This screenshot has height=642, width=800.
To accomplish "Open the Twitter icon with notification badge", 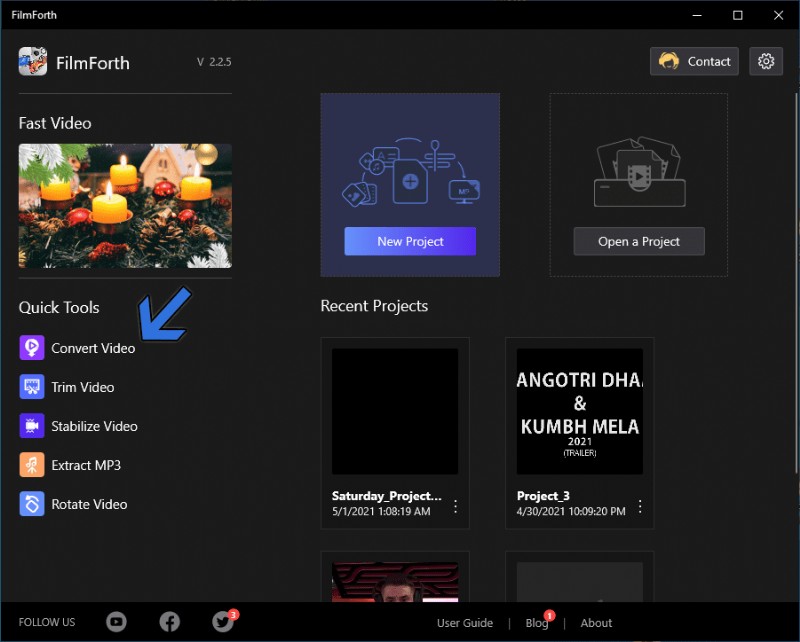I will pos(221,622).
